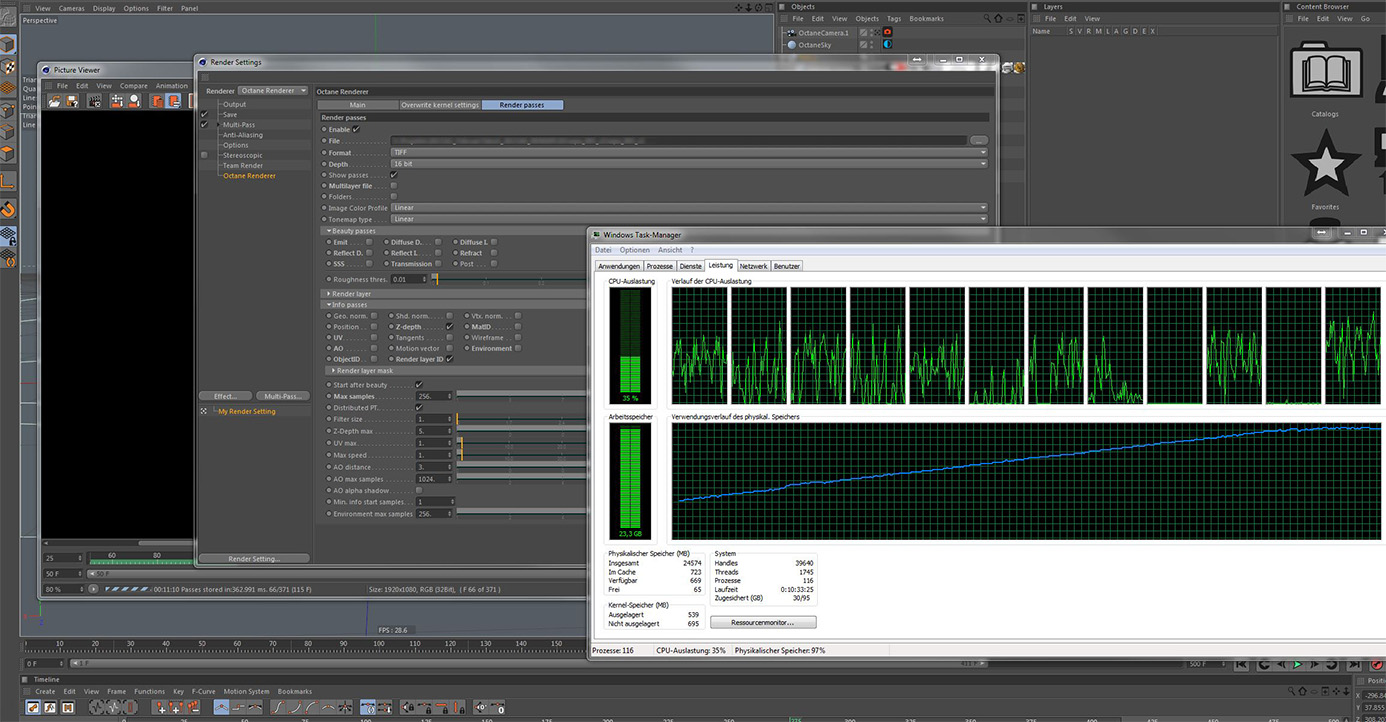
Task: Click the magnet snap icon in left toolbar
Action: click(8, 209)
